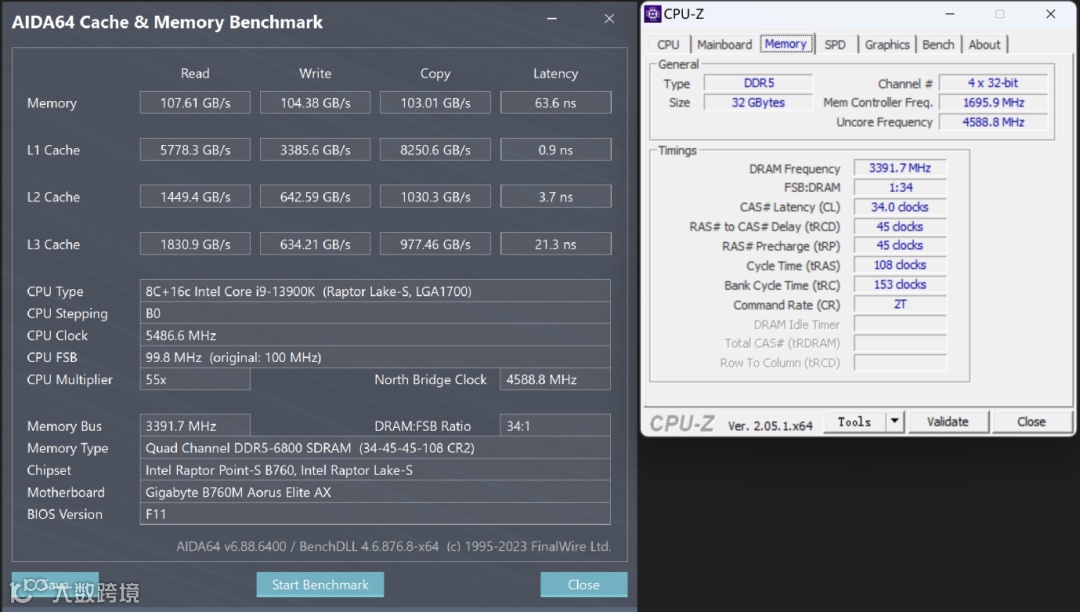Screen dimensions: 1080x612
Task: Click the Tools button in CPU-Z
Action: 854,422
